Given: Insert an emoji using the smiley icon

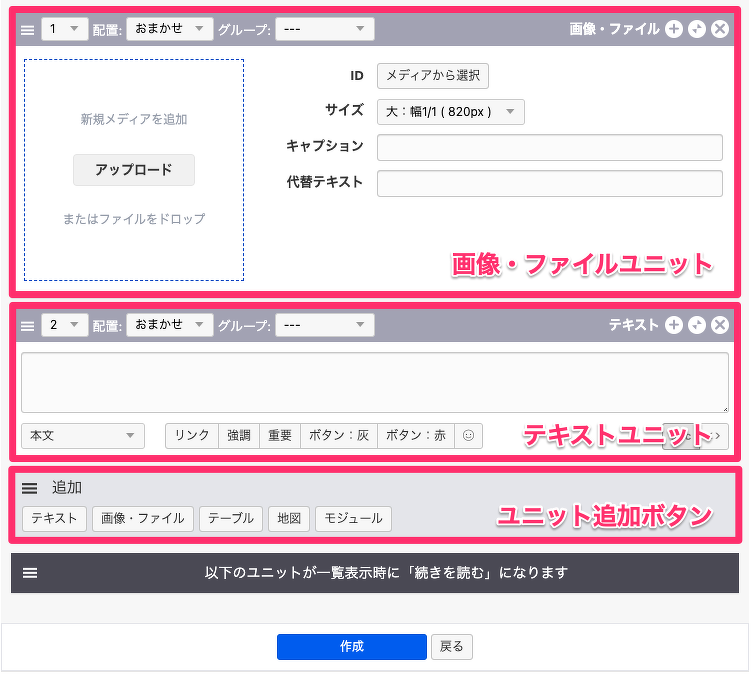Looking at the screenshot, I should (x=467, y=436).
